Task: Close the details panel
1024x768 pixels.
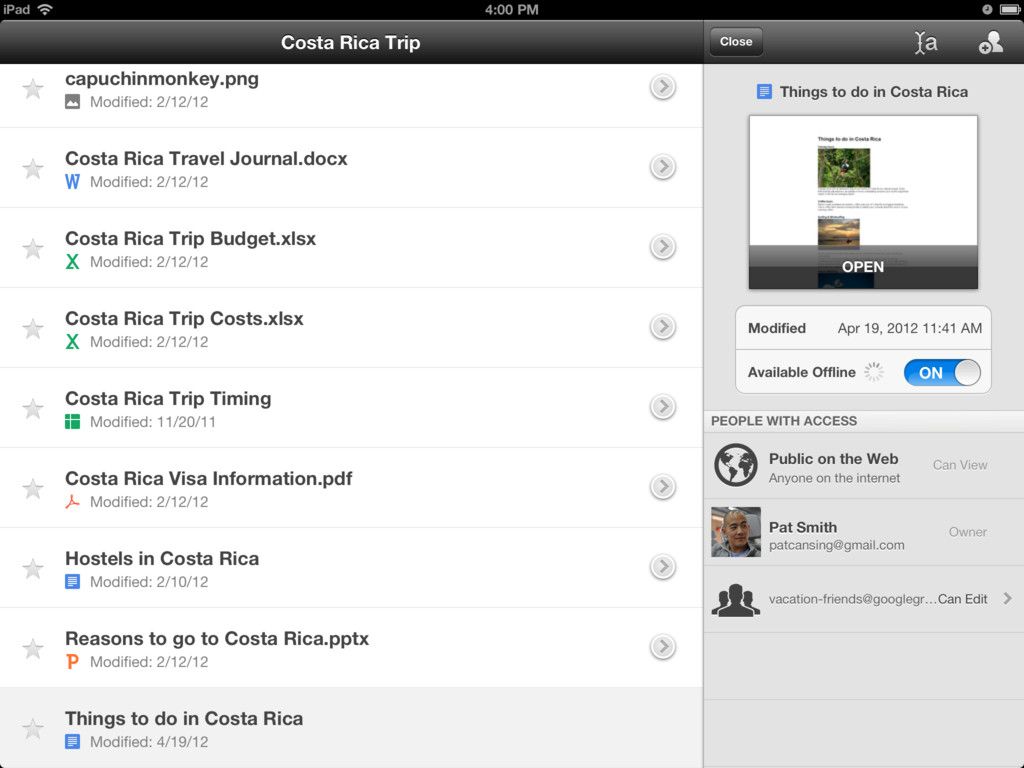Action: click(736, 42)
